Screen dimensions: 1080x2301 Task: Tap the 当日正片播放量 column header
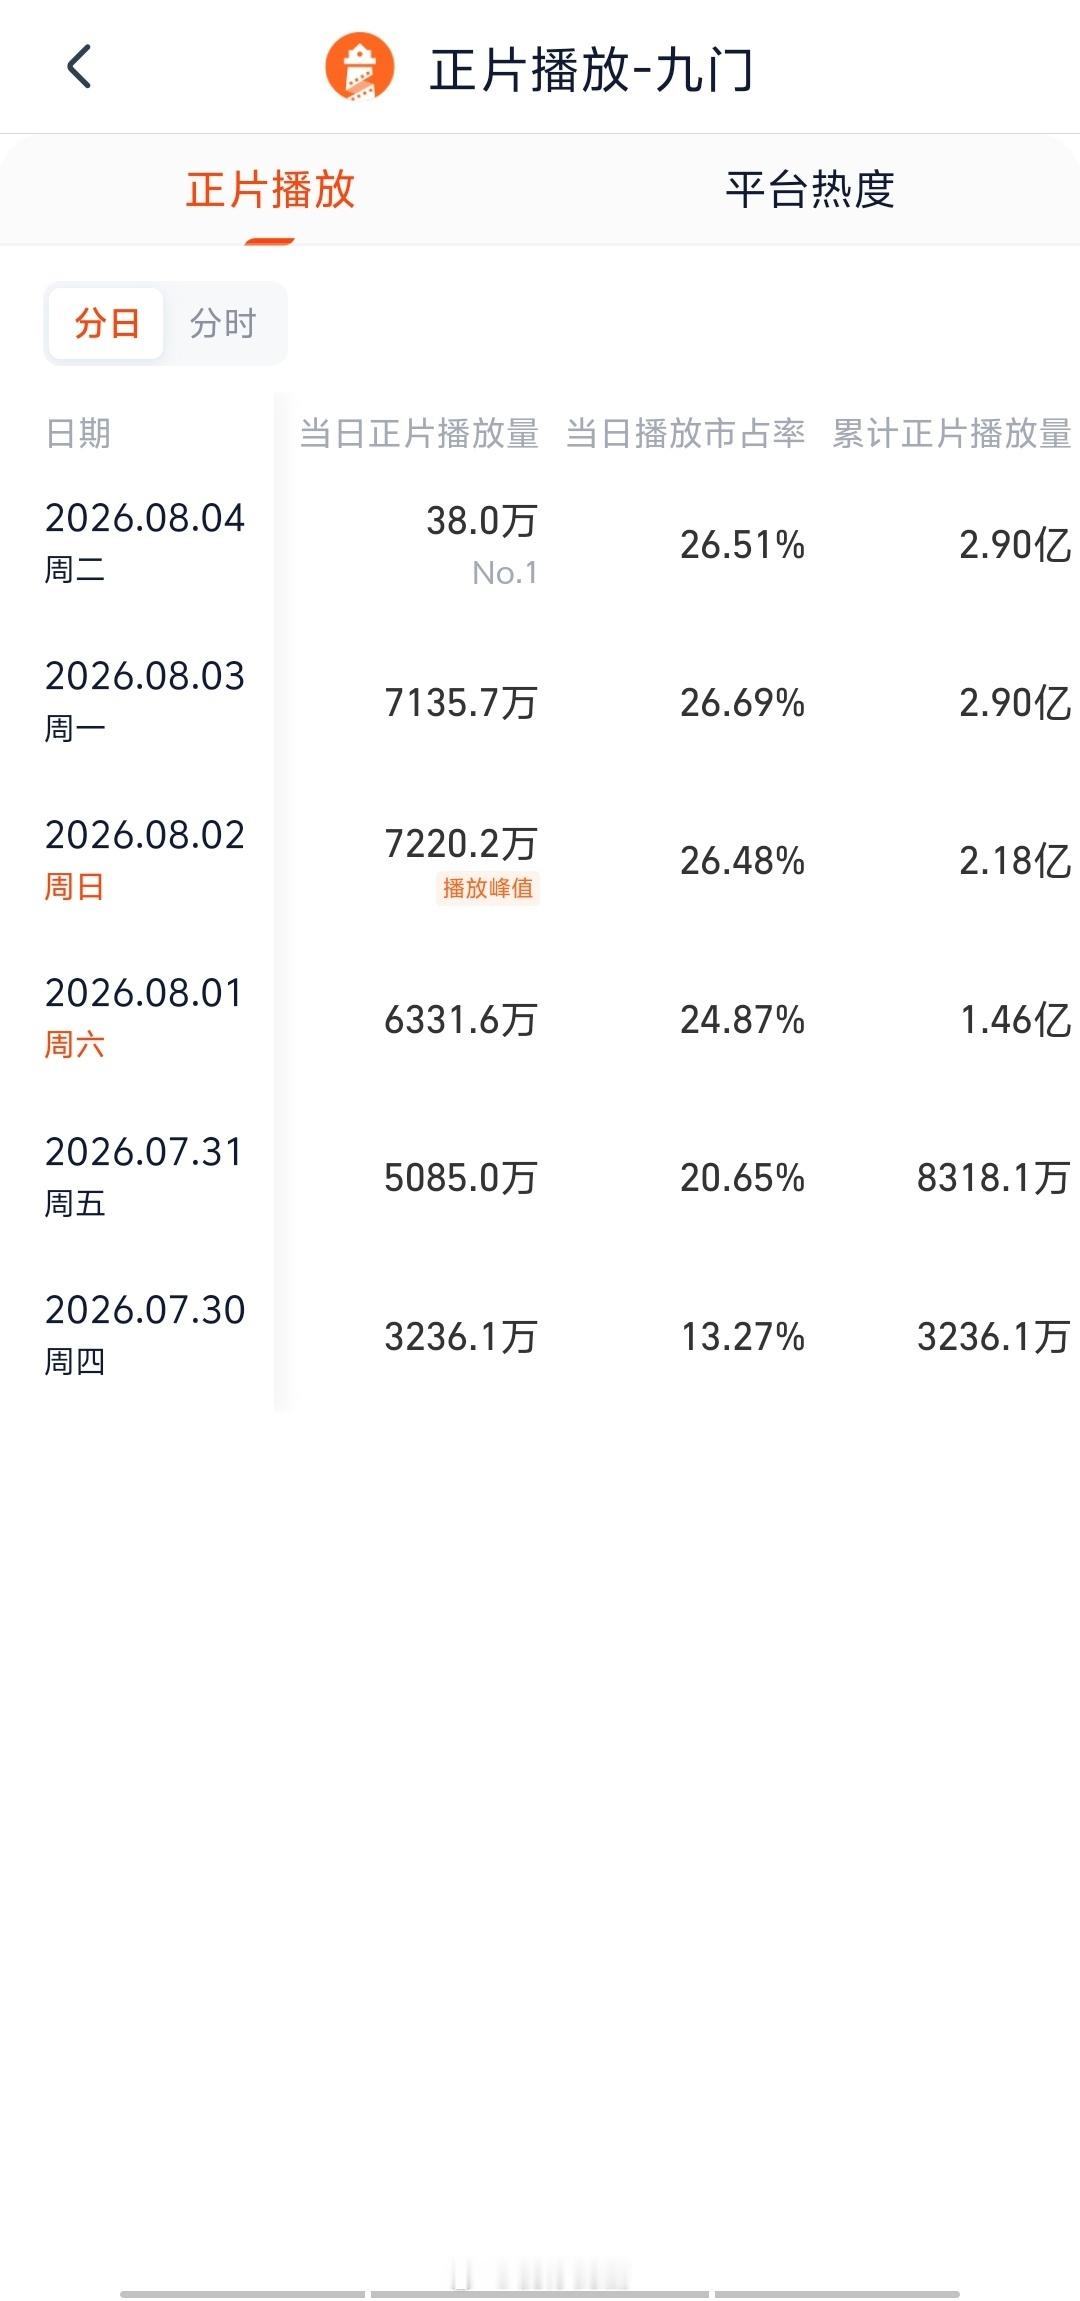(x=420, y=433)
